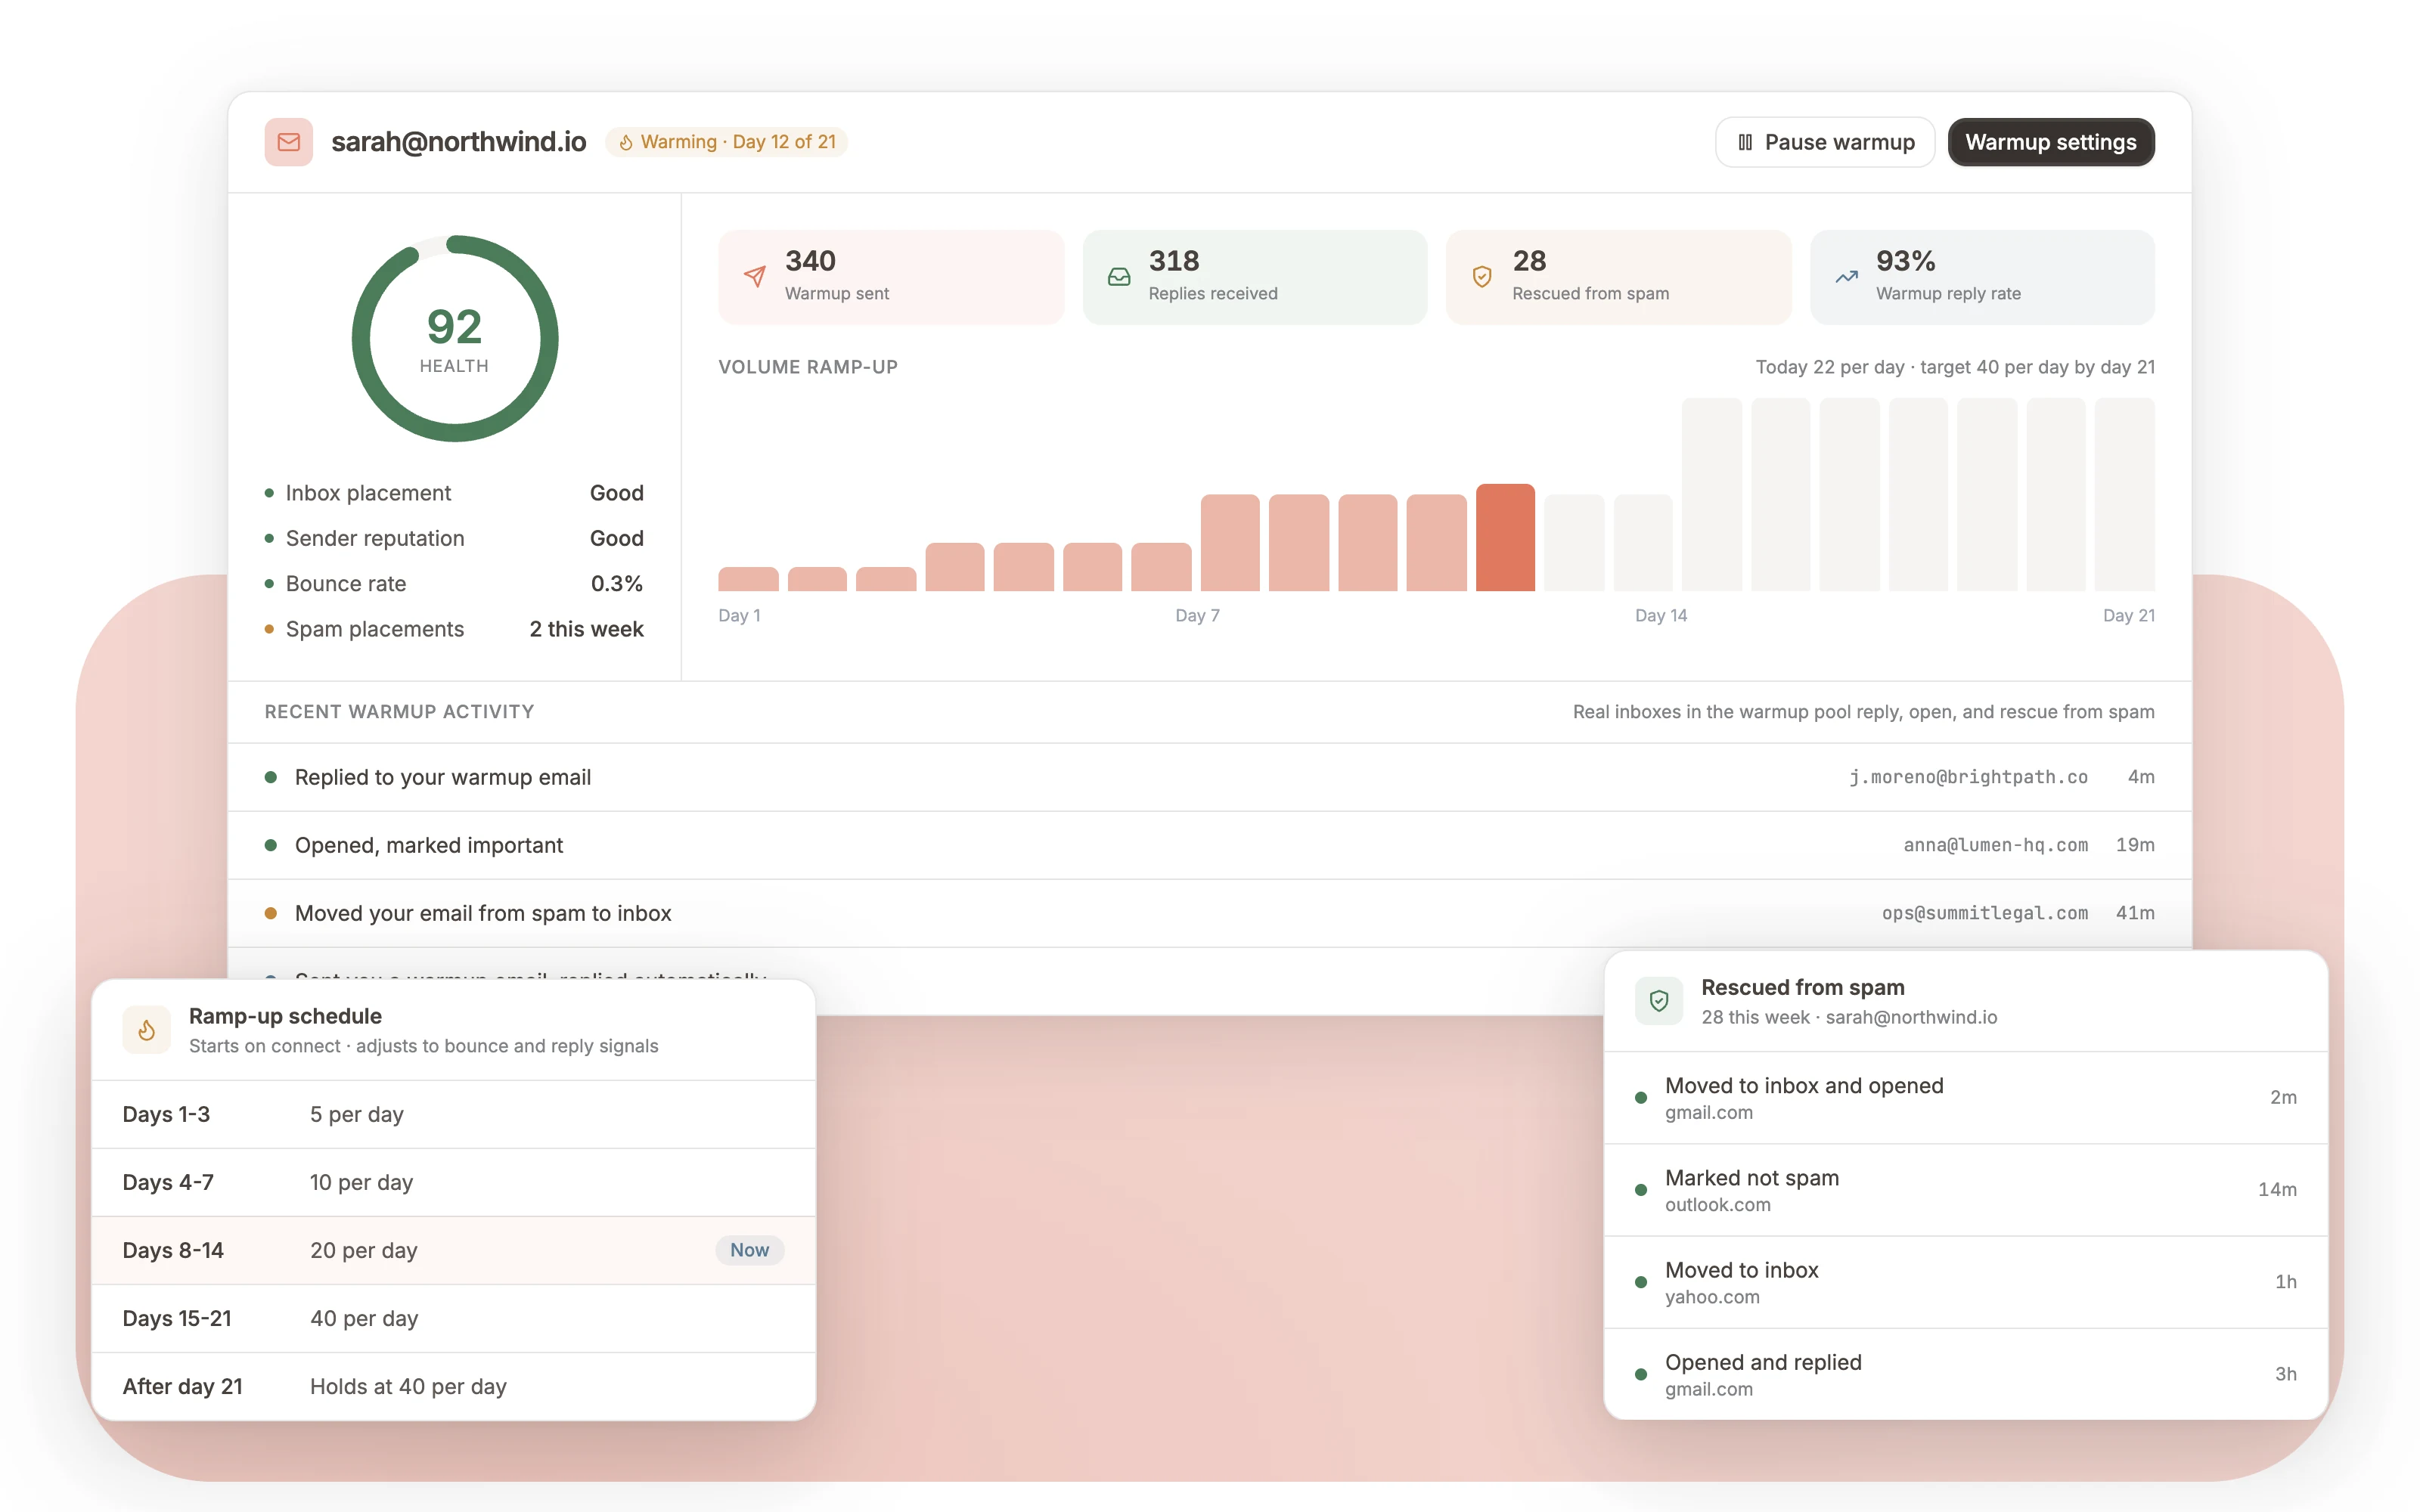2420x1512 pixels.
Task: Click Marked not spam outlook.com entry
Action: (1966, 1190)
